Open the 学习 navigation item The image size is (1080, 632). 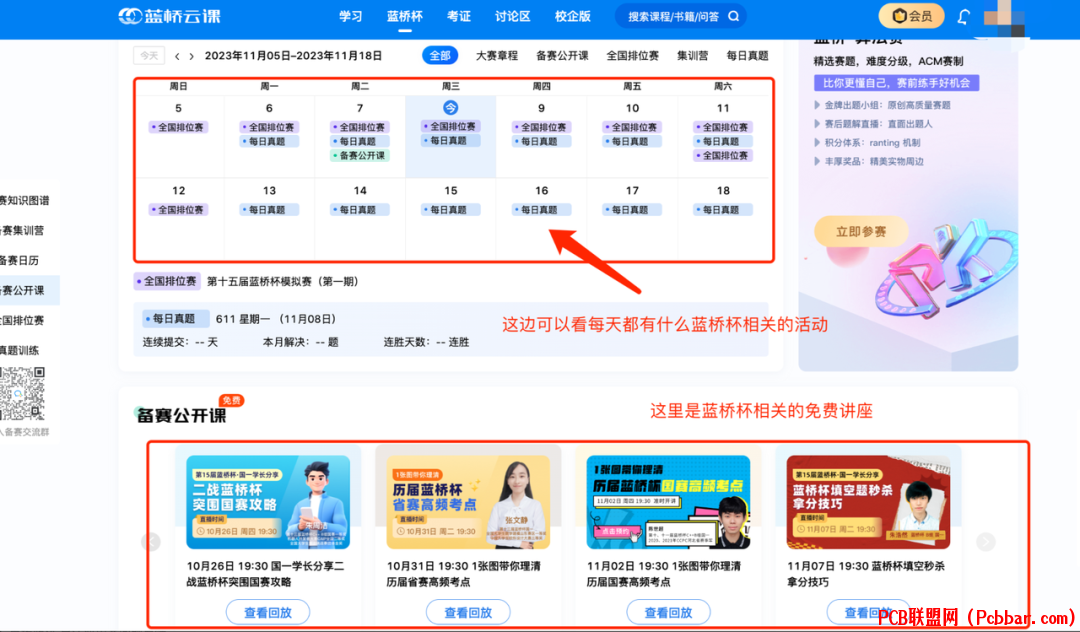[351, 17]
